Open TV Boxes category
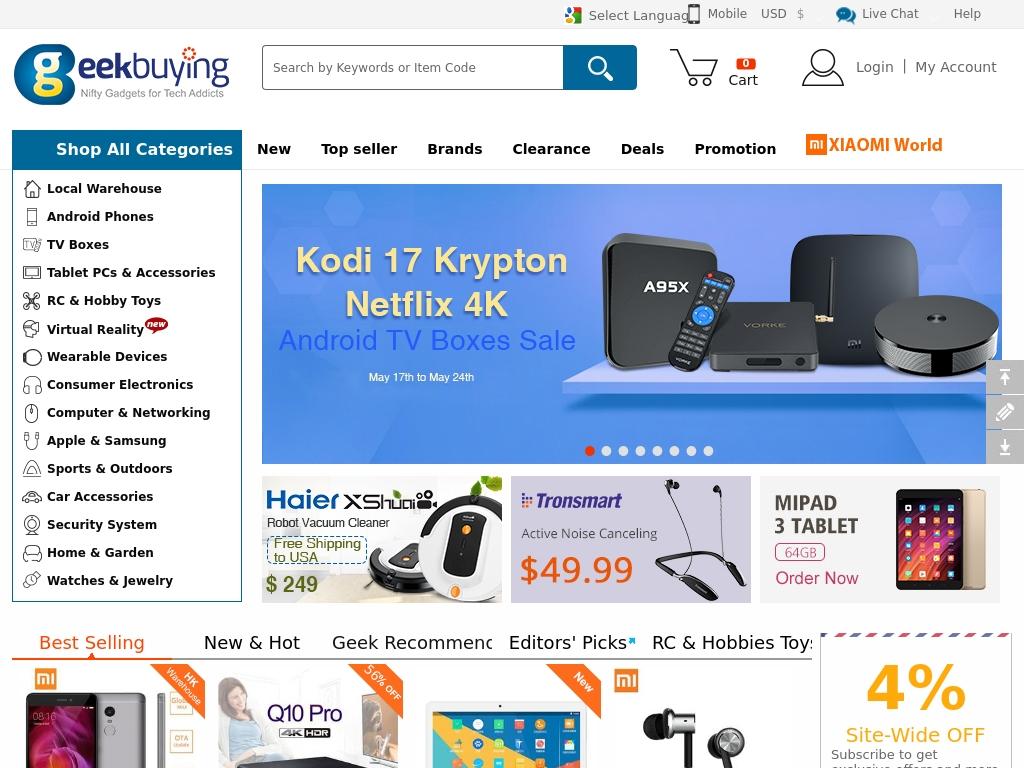 coord(78,245)
